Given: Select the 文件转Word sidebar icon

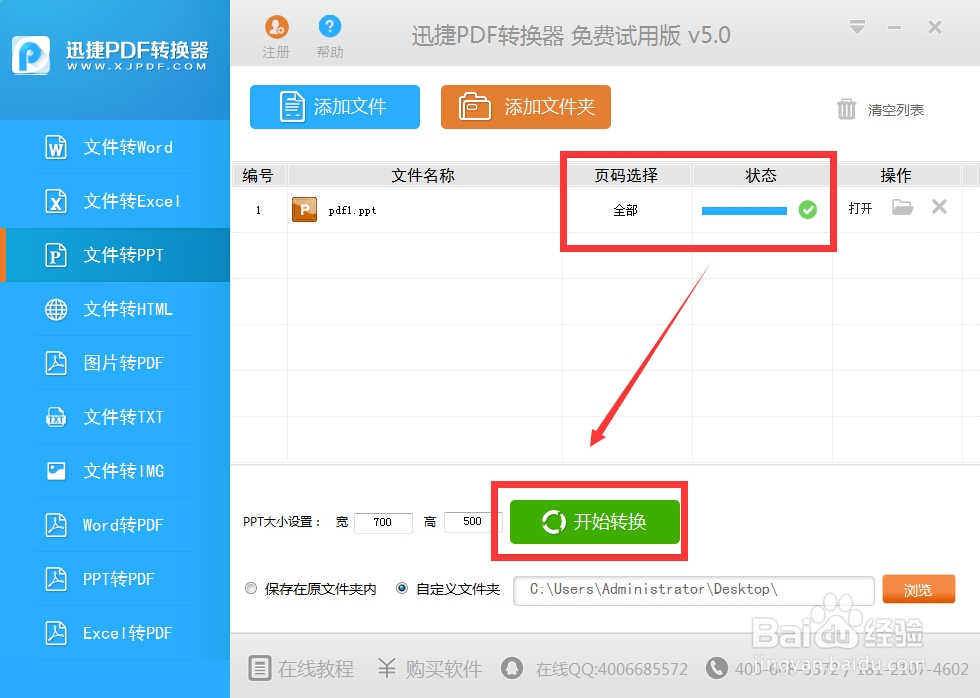Looking at the screenshot, I should point(55,146).
